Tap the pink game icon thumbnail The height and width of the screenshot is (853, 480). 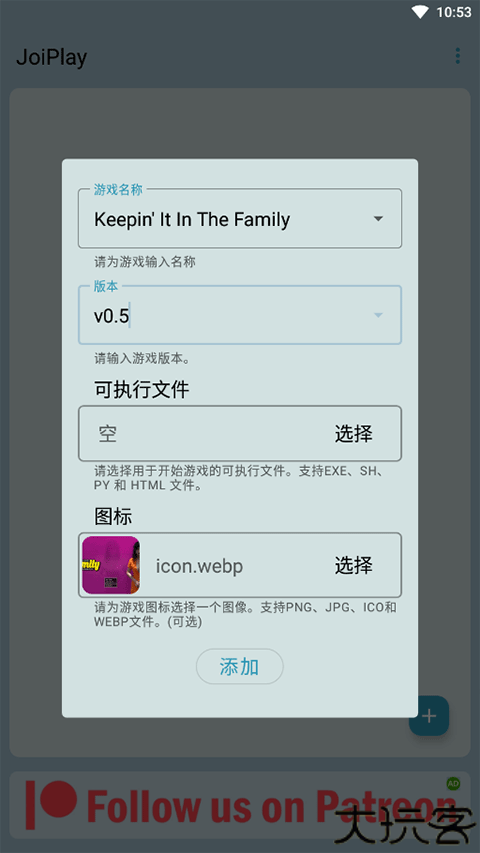pos(111,565)
